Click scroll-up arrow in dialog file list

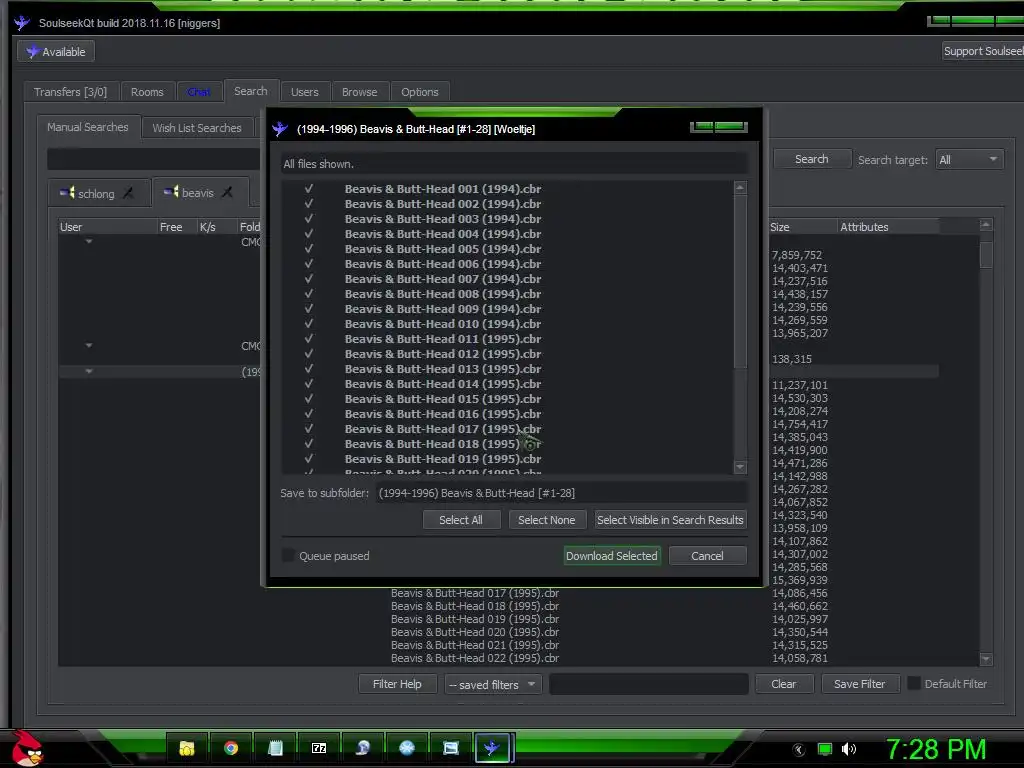(x=740, y=187)
